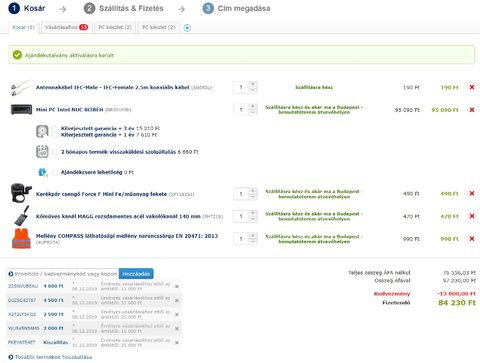This screenshot has width=480, height=363.
Task: Decrease quantity of Mellény COMPASS
Action: pyautogui.click(x=253, y=241)
